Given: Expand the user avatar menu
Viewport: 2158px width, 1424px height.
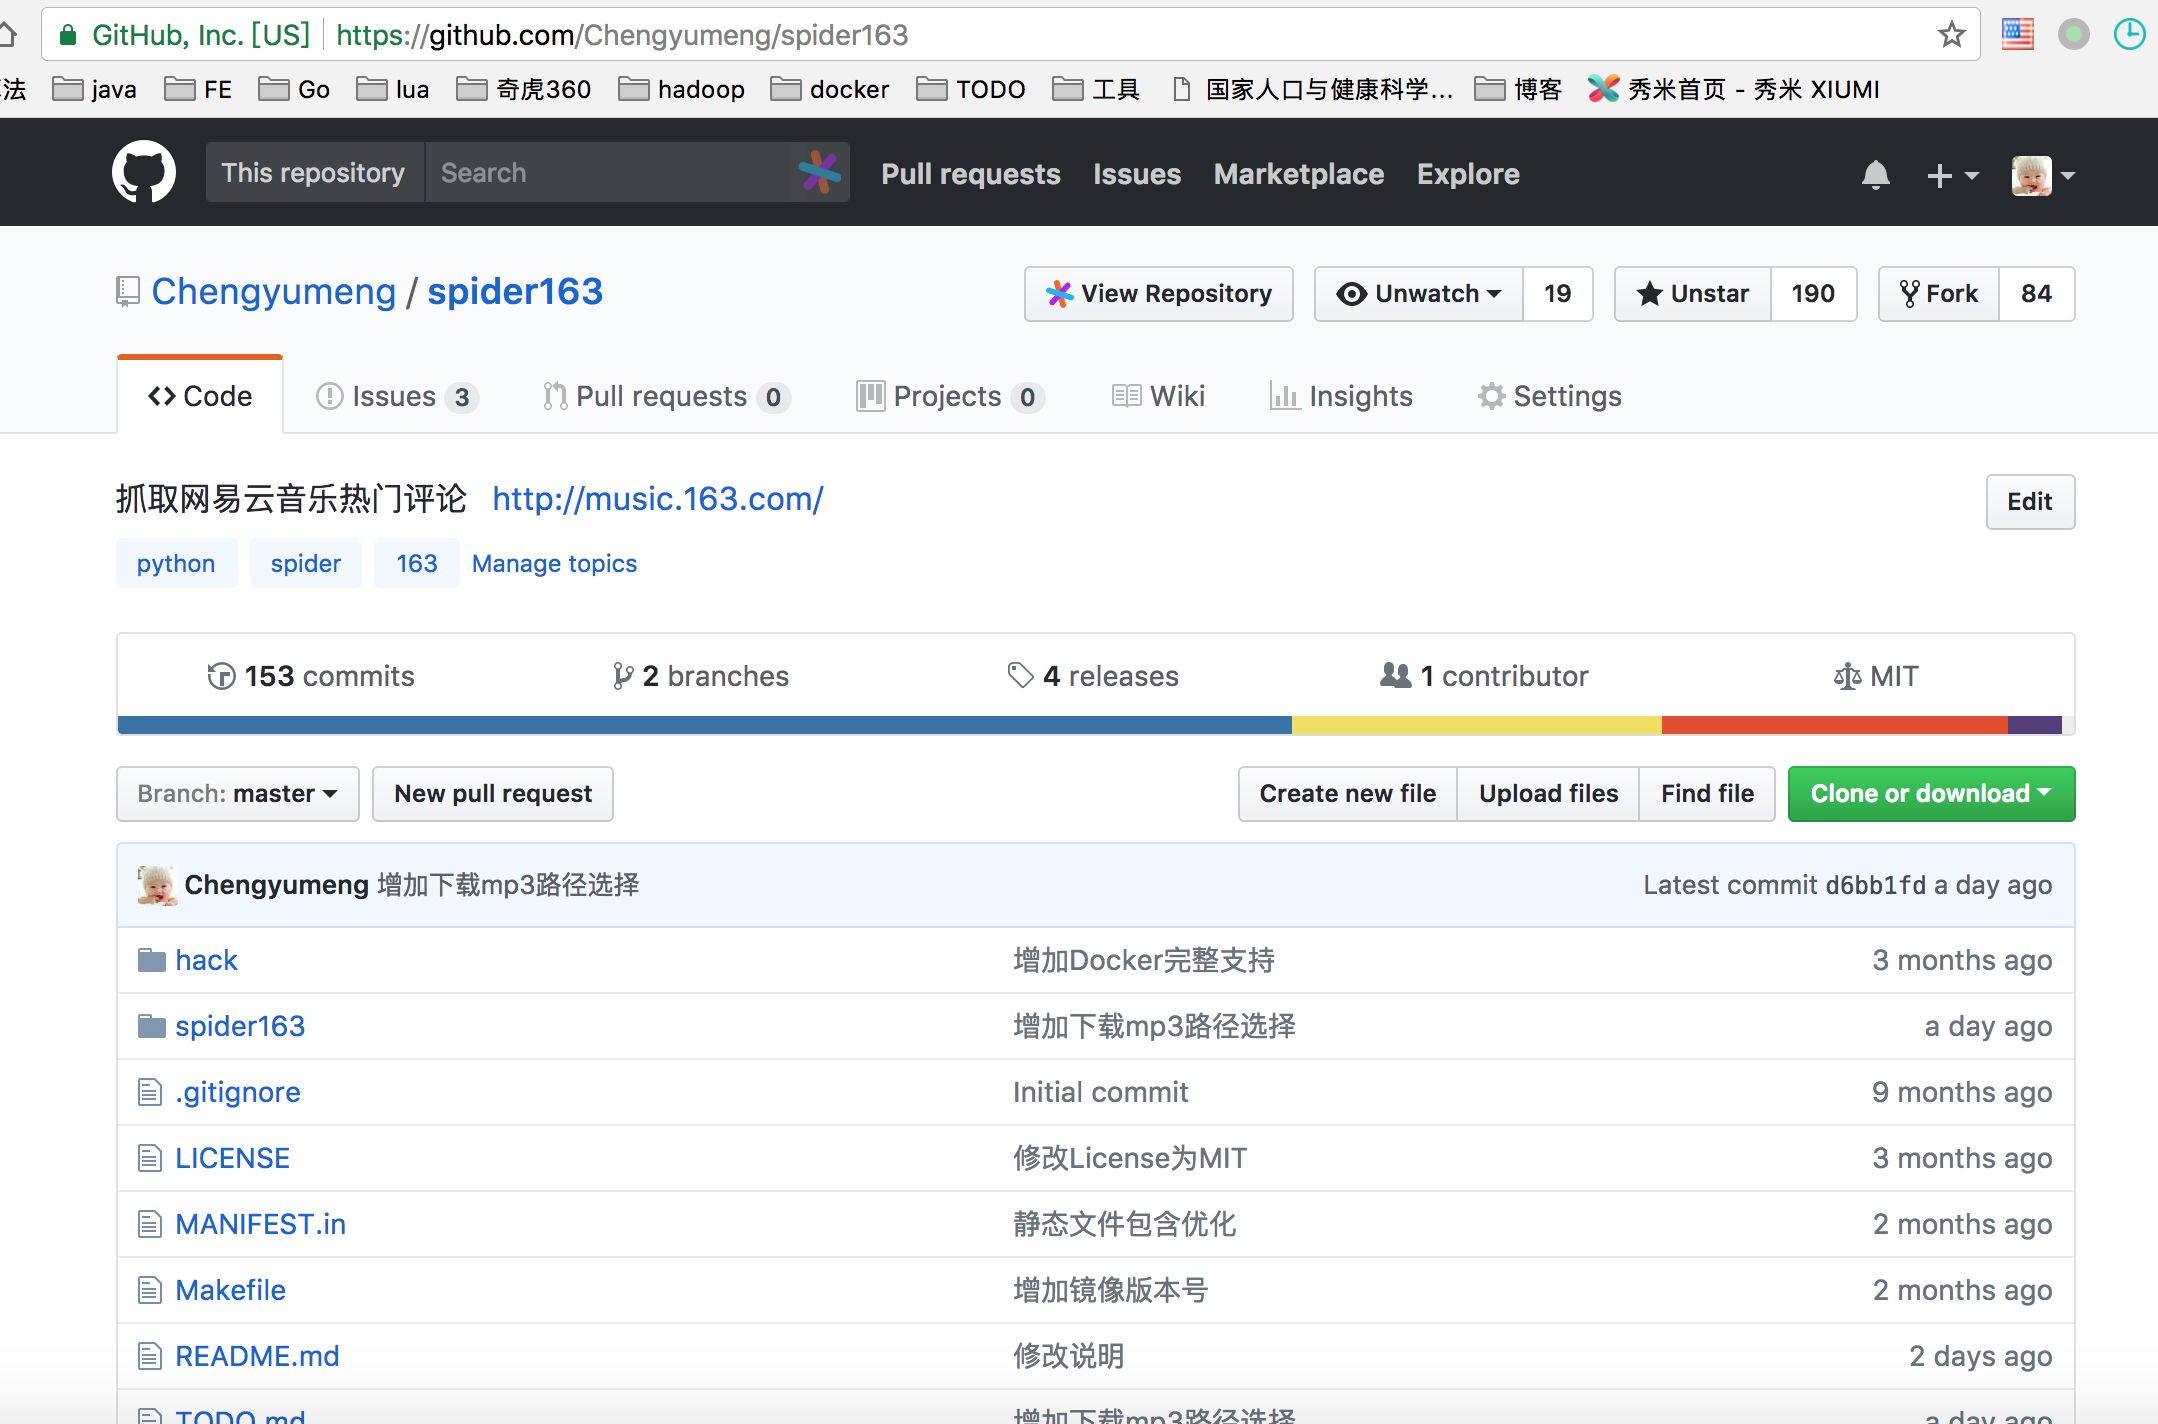Looking at the screenshot, I should click(x=2042, y=175).
